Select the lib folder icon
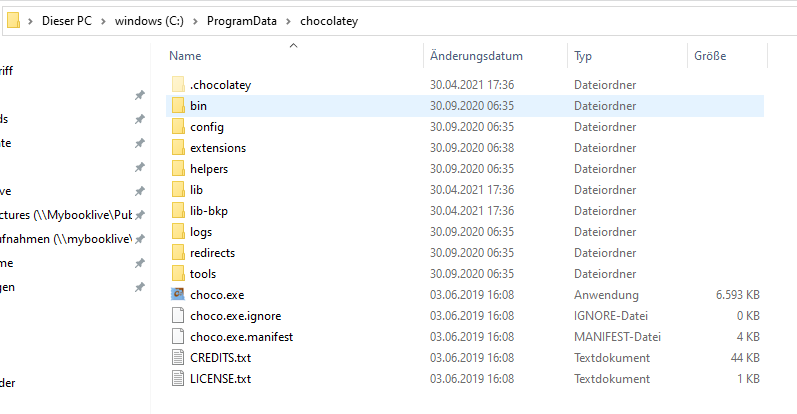Viewport: 797px width, 414px height. 178,190
